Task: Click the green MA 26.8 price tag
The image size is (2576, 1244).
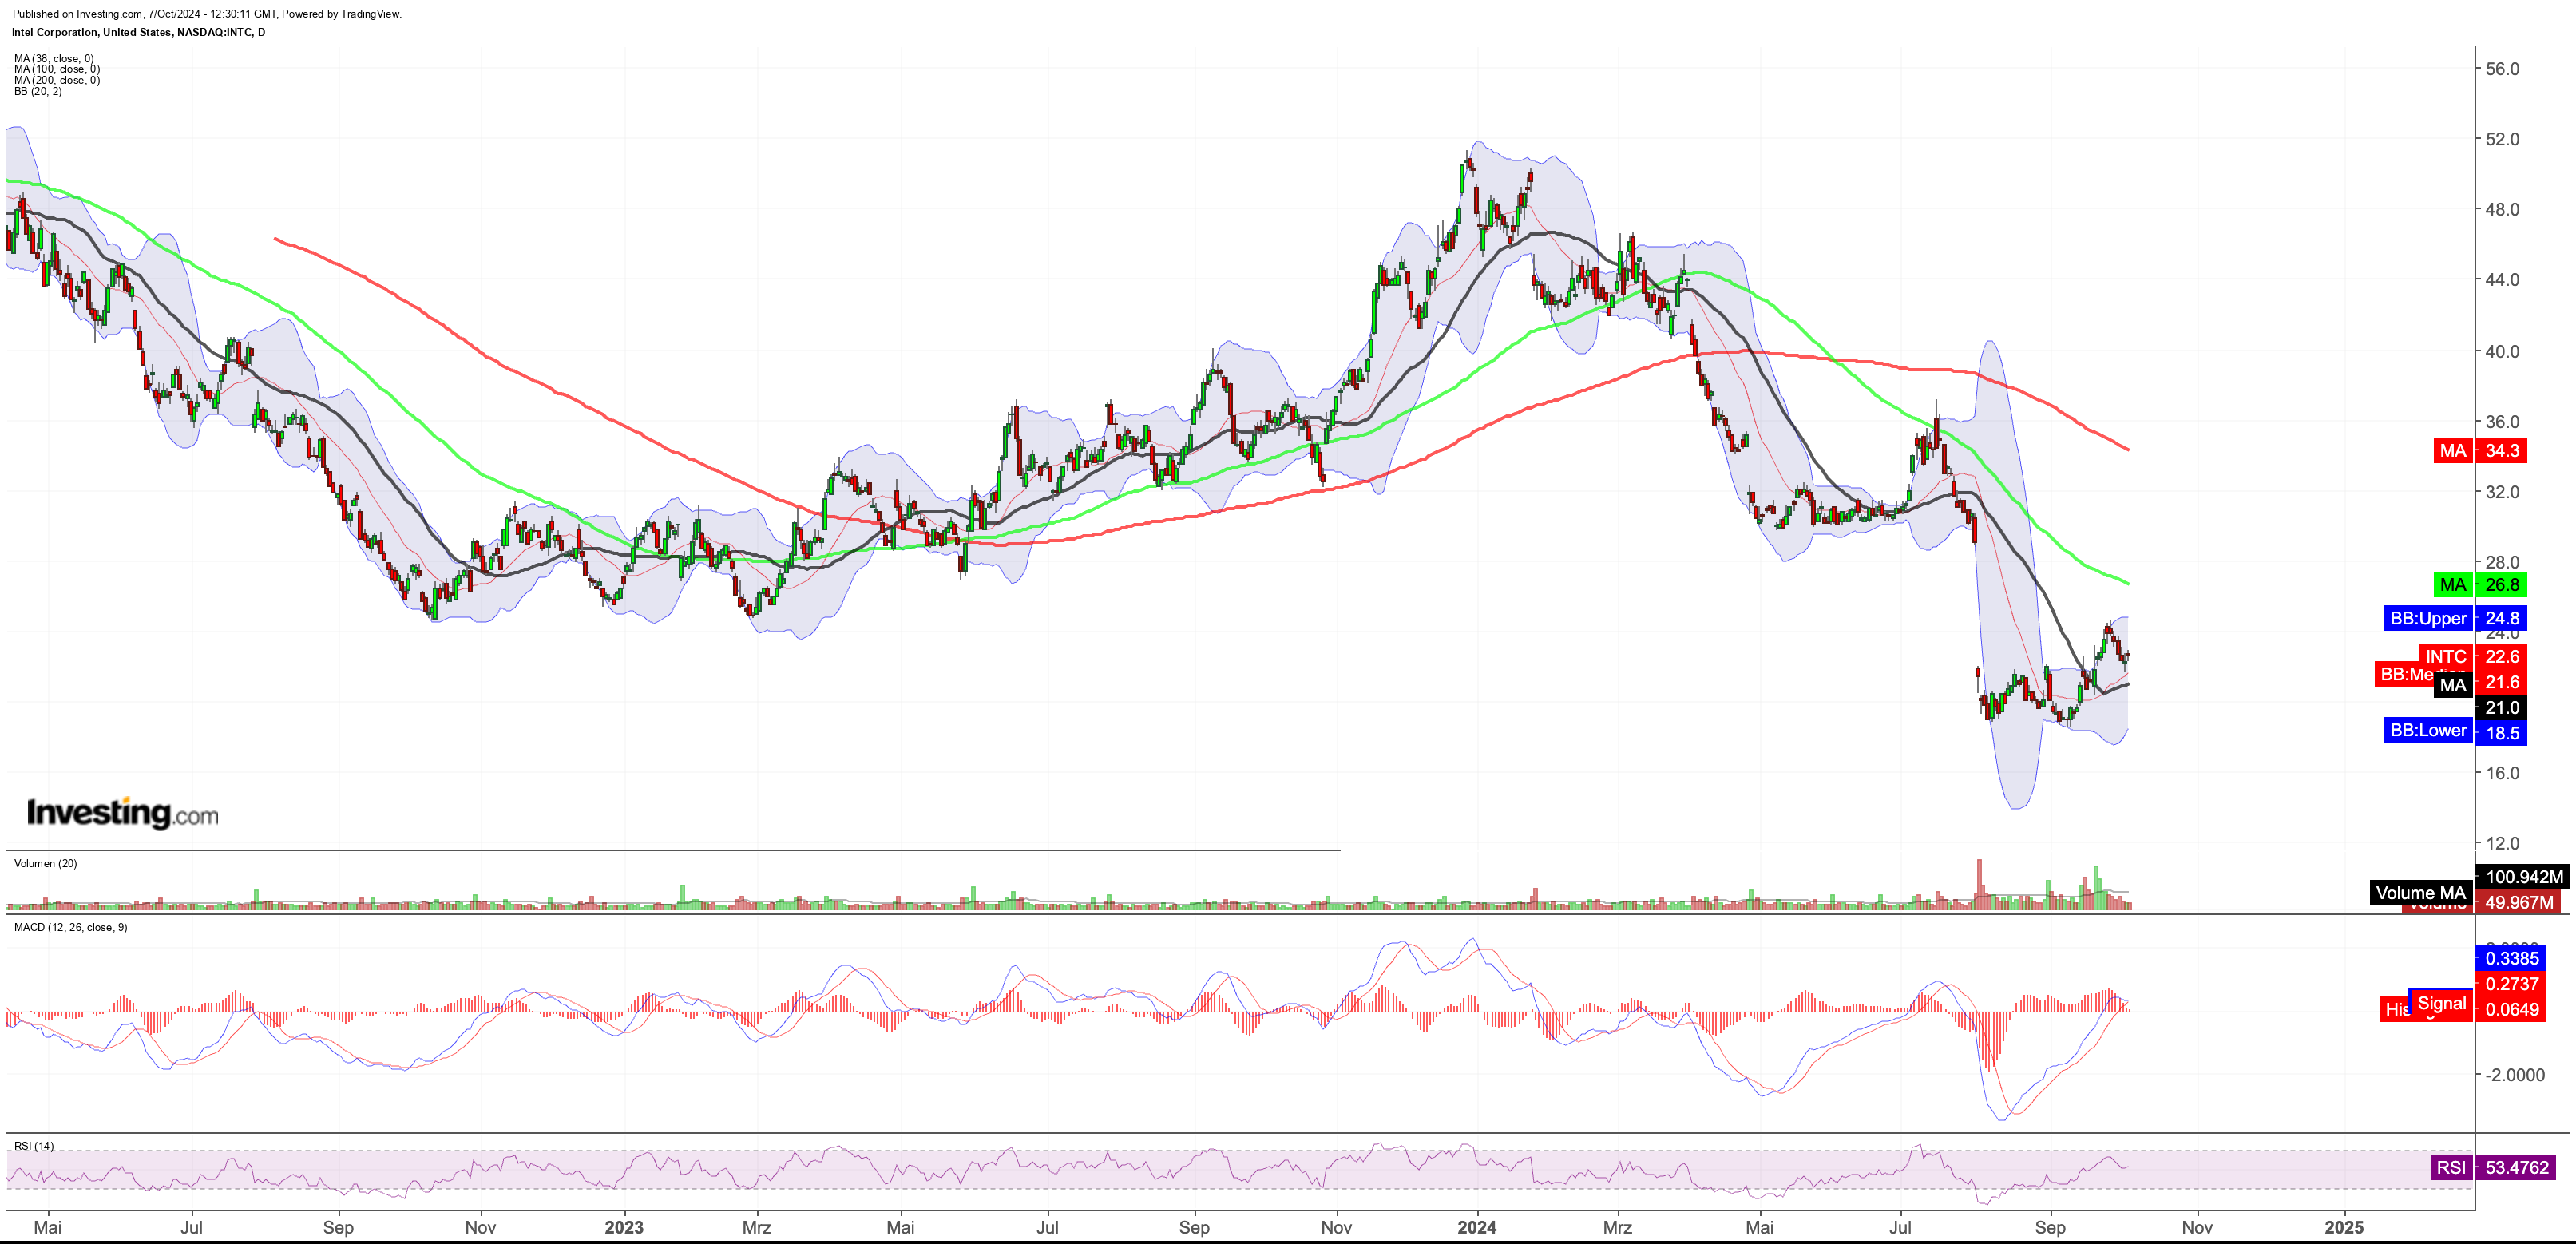Action: point(2480,585)
